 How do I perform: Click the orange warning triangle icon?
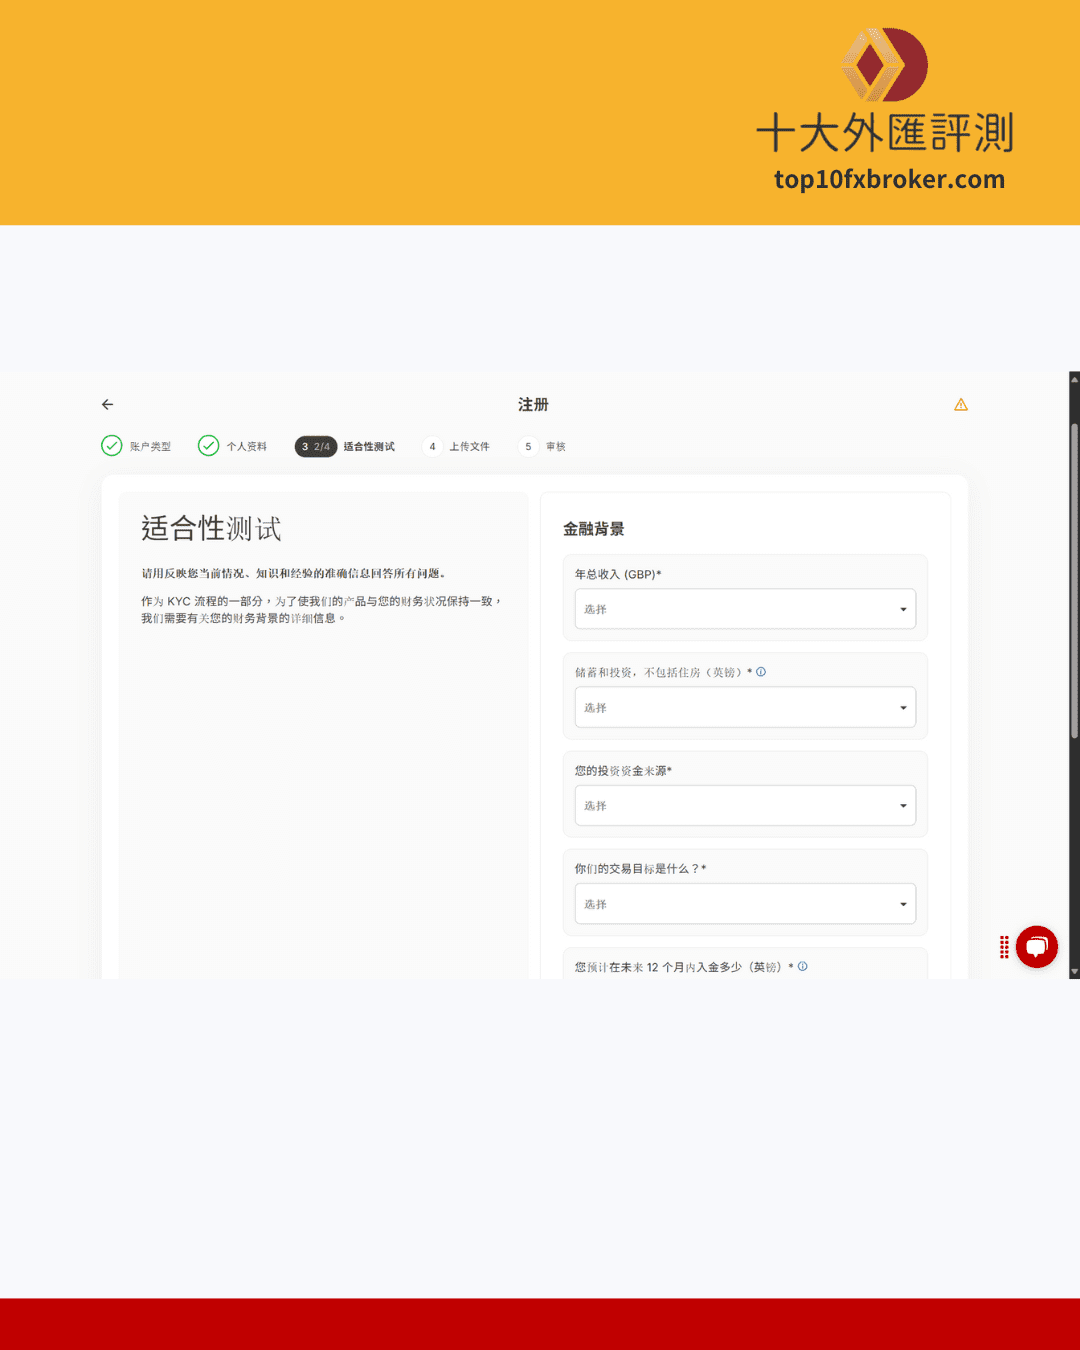tap(961, 405)
